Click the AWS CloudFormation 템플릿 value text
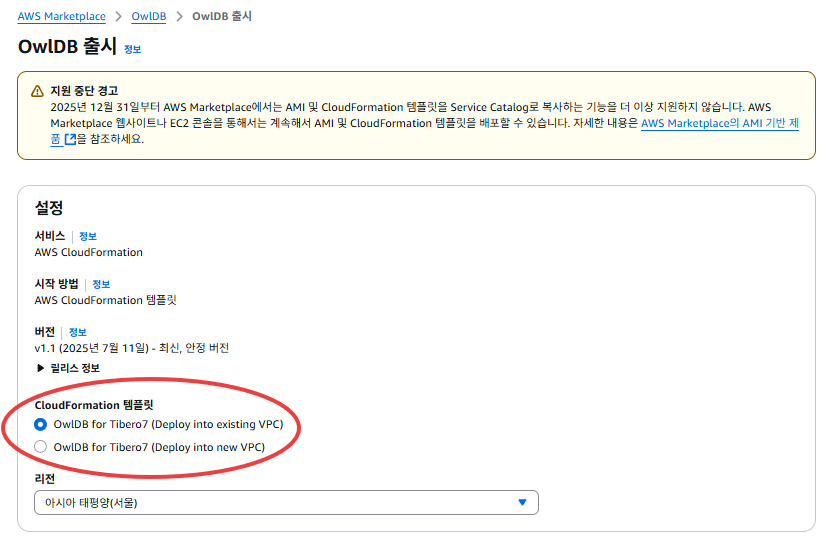 pos(105,300)
